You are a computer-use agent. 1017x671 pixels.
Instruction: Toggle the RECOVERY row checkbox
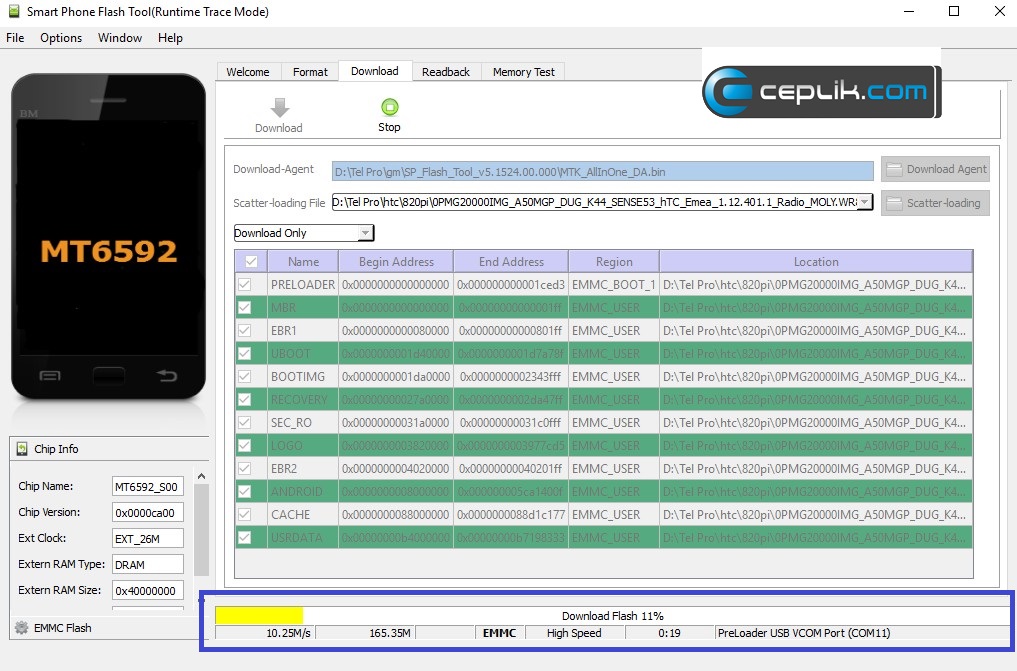245,400
